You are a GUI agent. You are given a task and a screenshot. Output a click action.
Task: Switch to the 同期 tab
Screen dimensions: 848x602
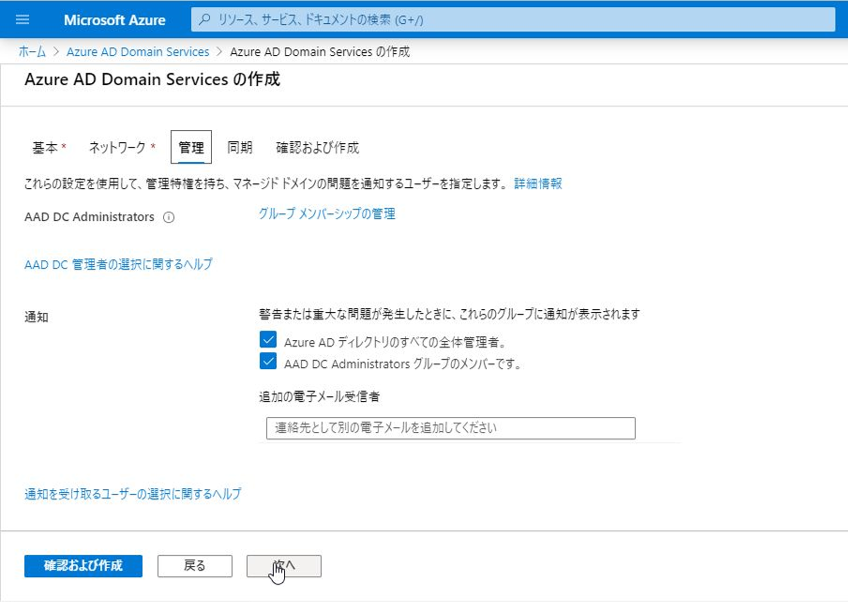(240, 147)
